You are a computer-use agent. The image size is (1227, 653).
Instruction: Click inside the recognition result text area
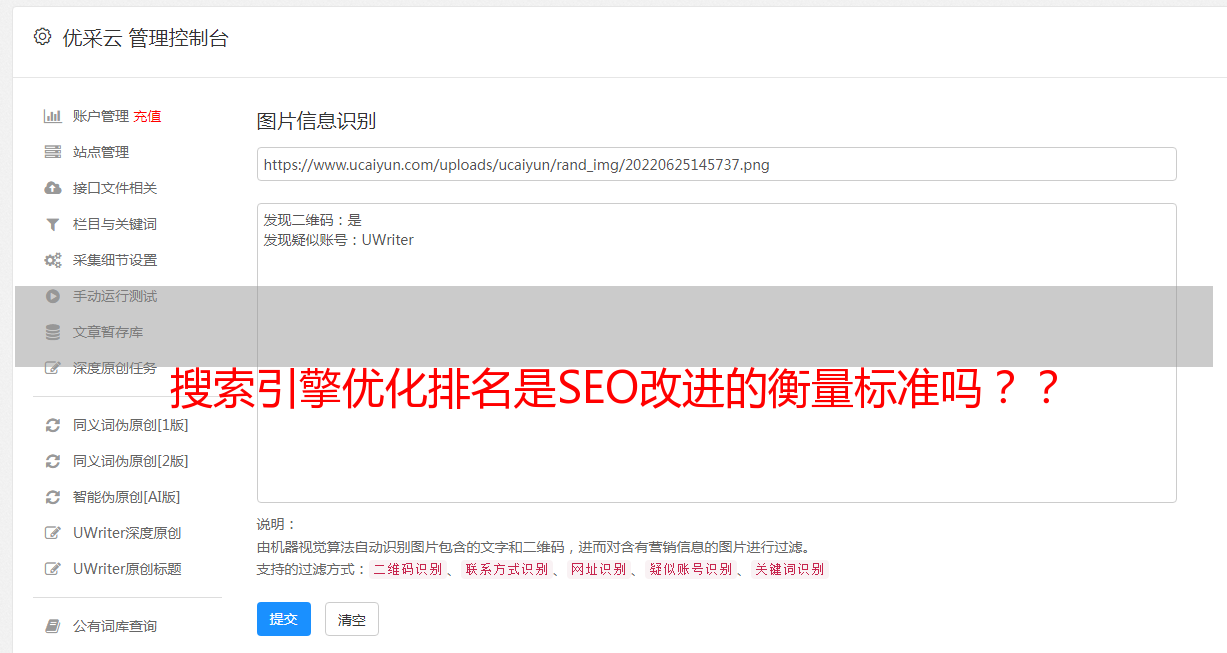point(716,353)
